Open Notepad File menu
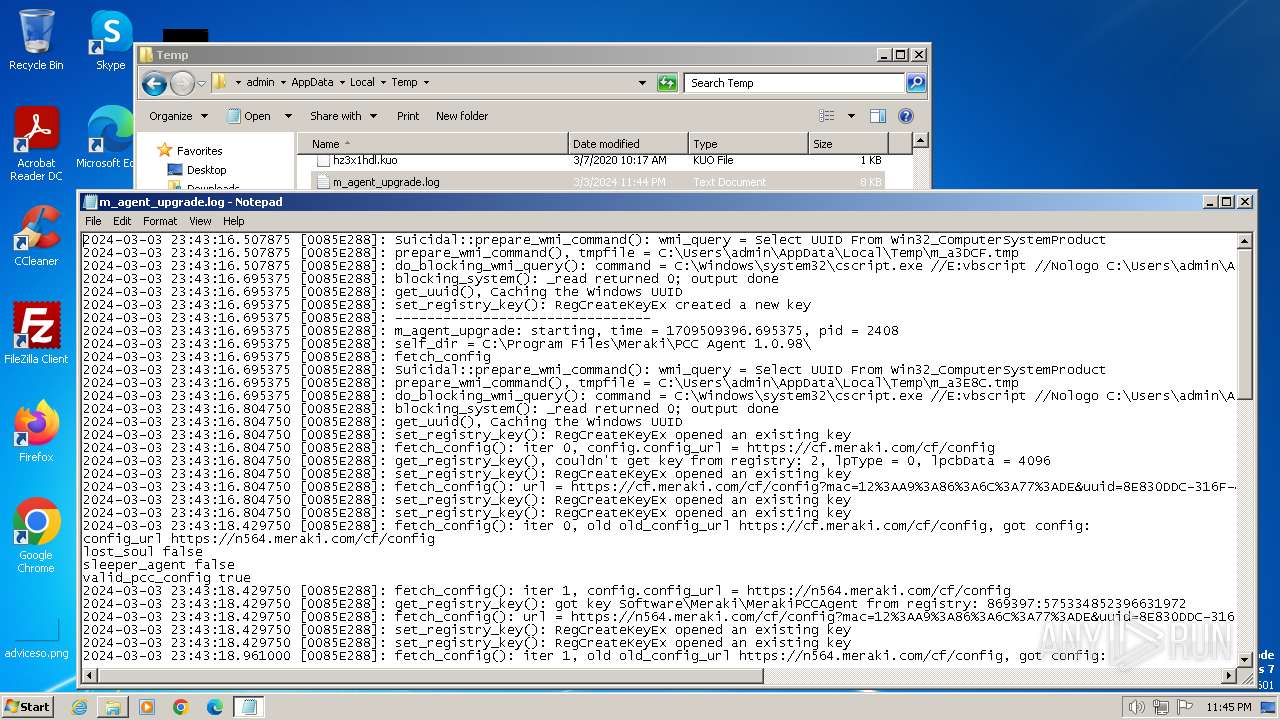The image size is (1280, 720). [x=93, y=221]
